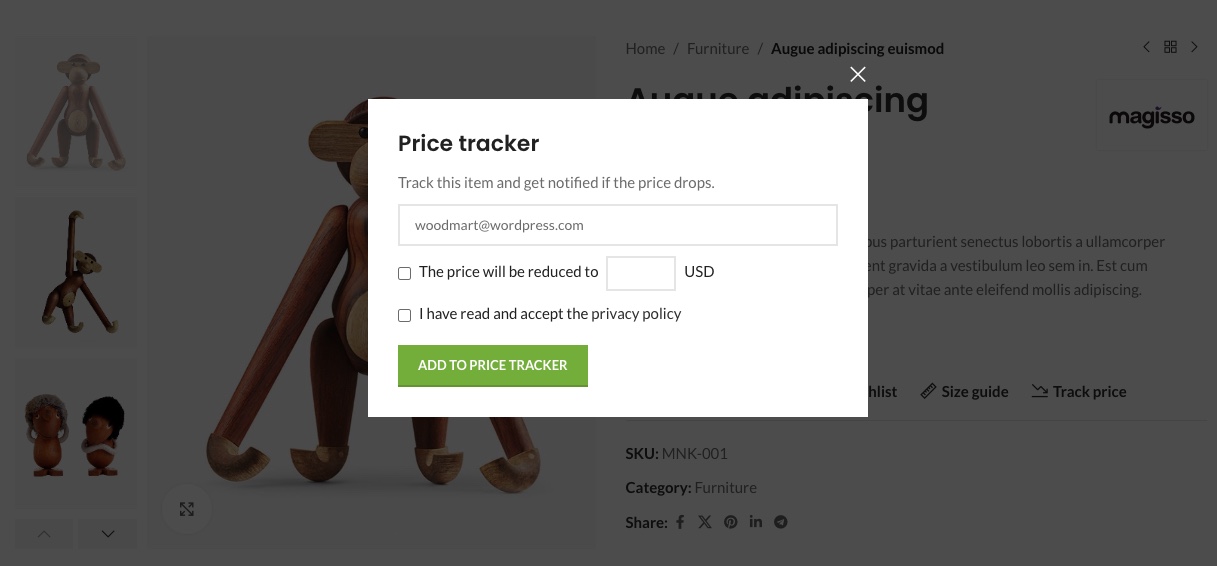Share product on LinkedIn
The image size is (1217, 566).
pos(756,522)
